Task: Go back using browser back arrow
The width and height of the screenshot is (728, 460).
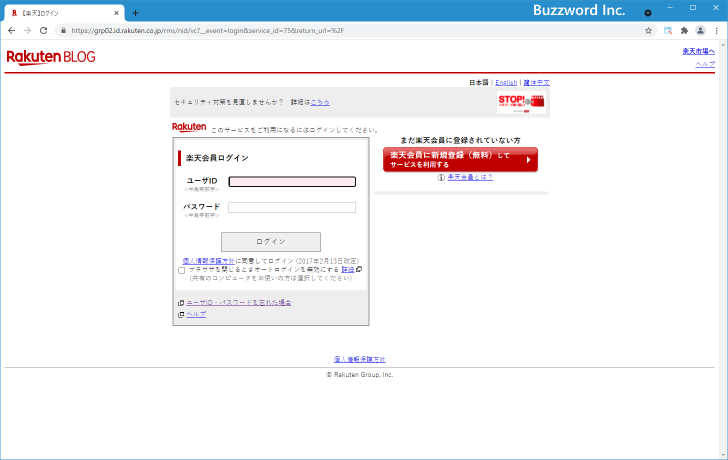Action: coord(12,31)
